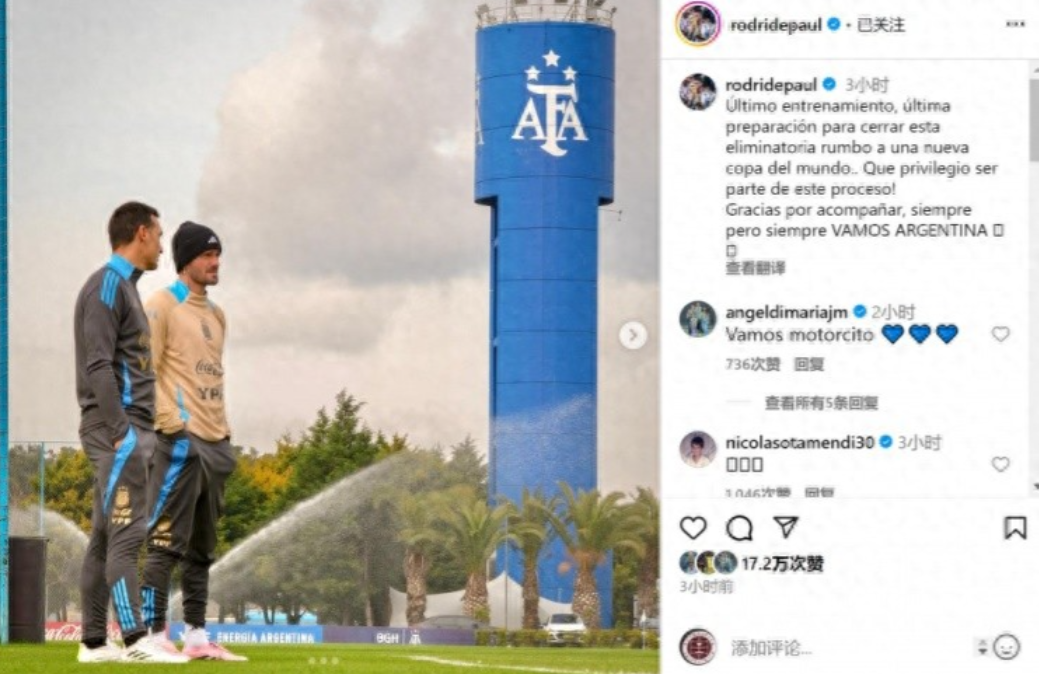This screenshot has width=1039, height=674.
Task: Save the post with the bookmark icon
Action: pos(1014,528)
